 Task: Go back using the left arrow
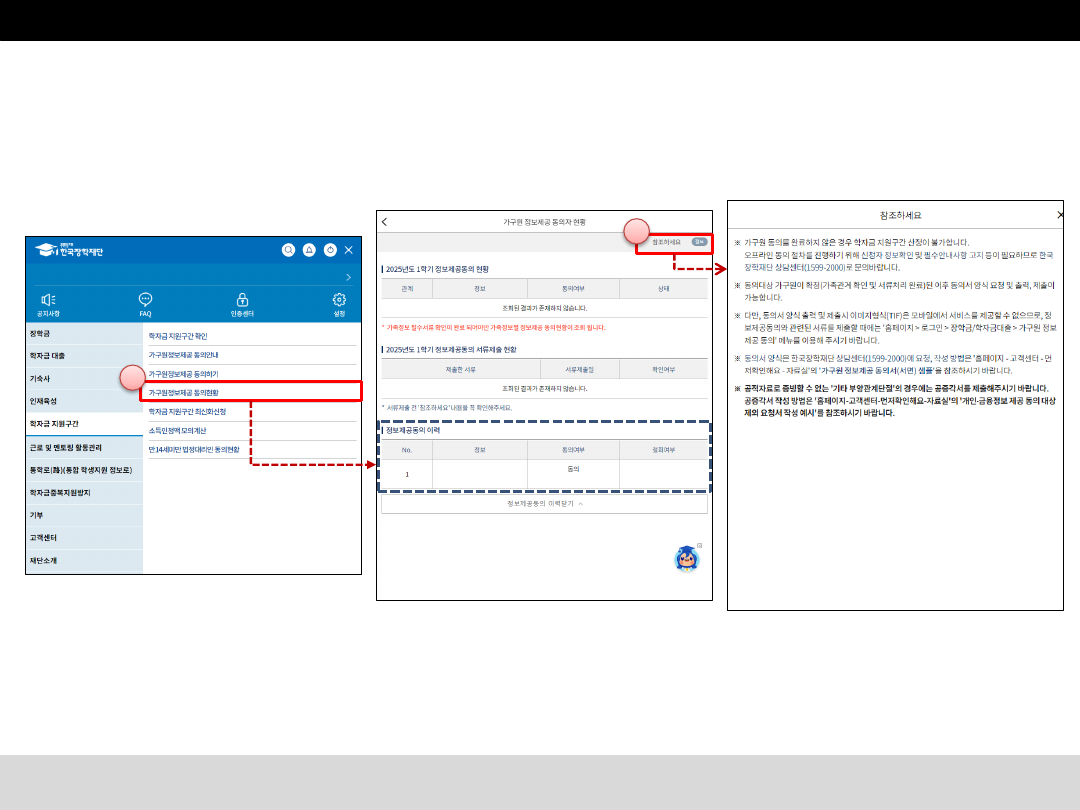(385, 221)
